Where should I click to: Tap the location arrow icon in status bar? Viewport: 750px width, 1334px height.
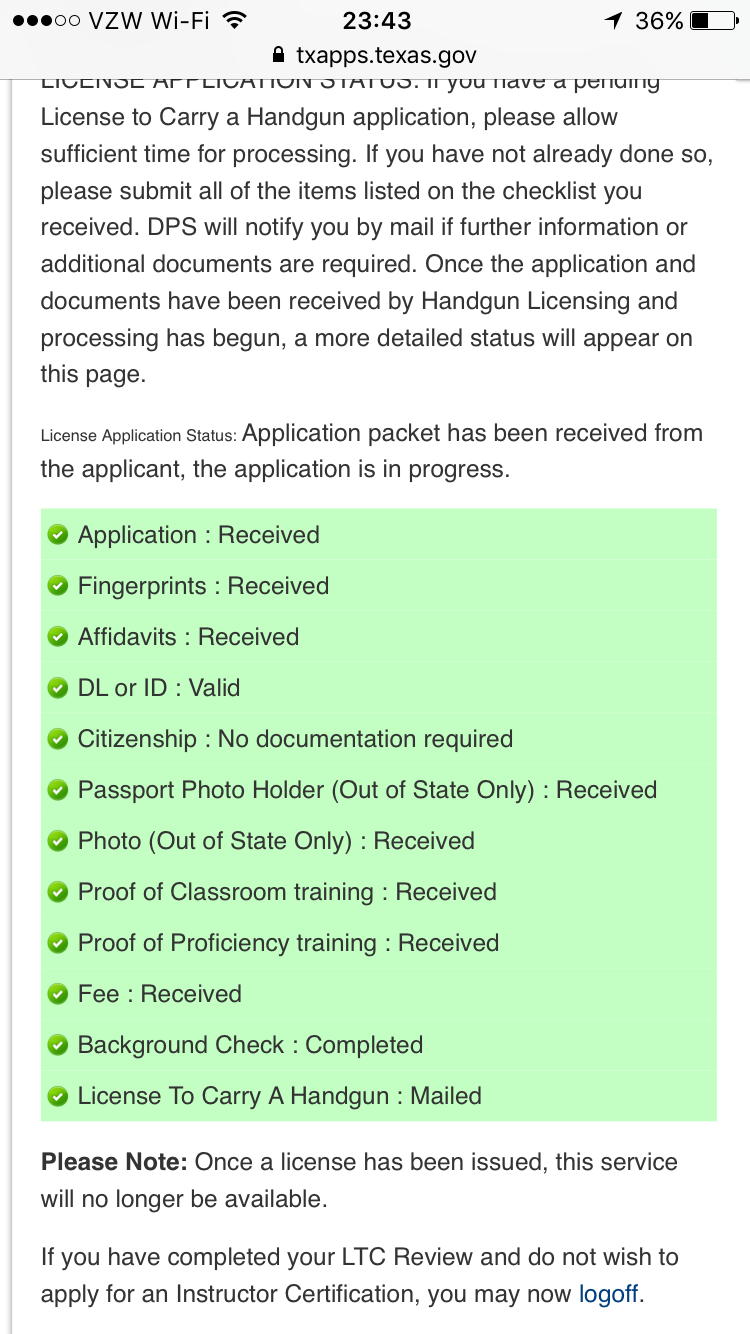point(613,20)
